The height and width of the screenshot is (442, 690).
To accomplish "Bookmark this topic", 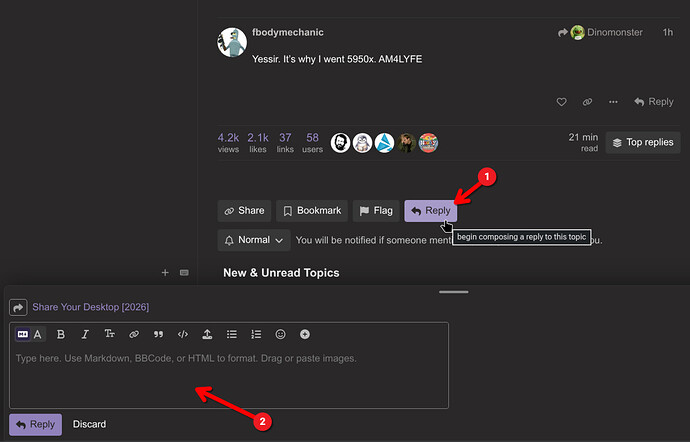I will click(x=313, y=211).
